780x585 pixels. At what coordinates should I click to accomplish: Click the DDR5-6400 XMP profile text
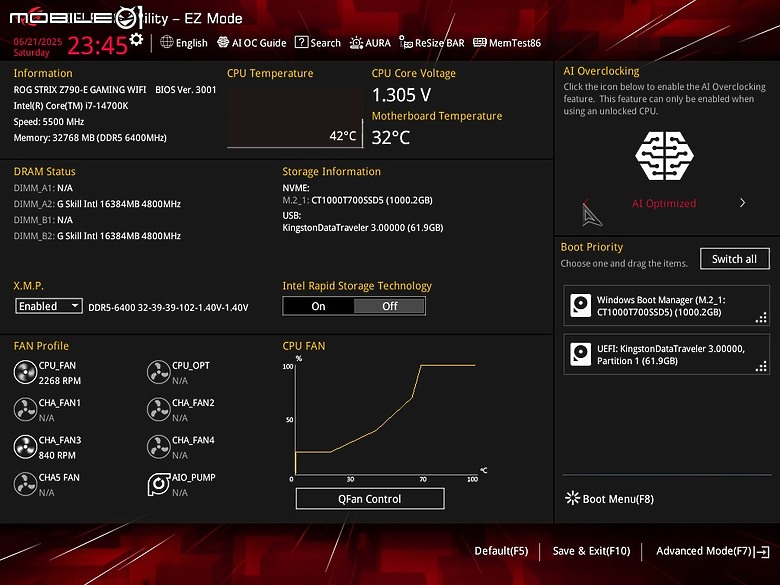168,307
